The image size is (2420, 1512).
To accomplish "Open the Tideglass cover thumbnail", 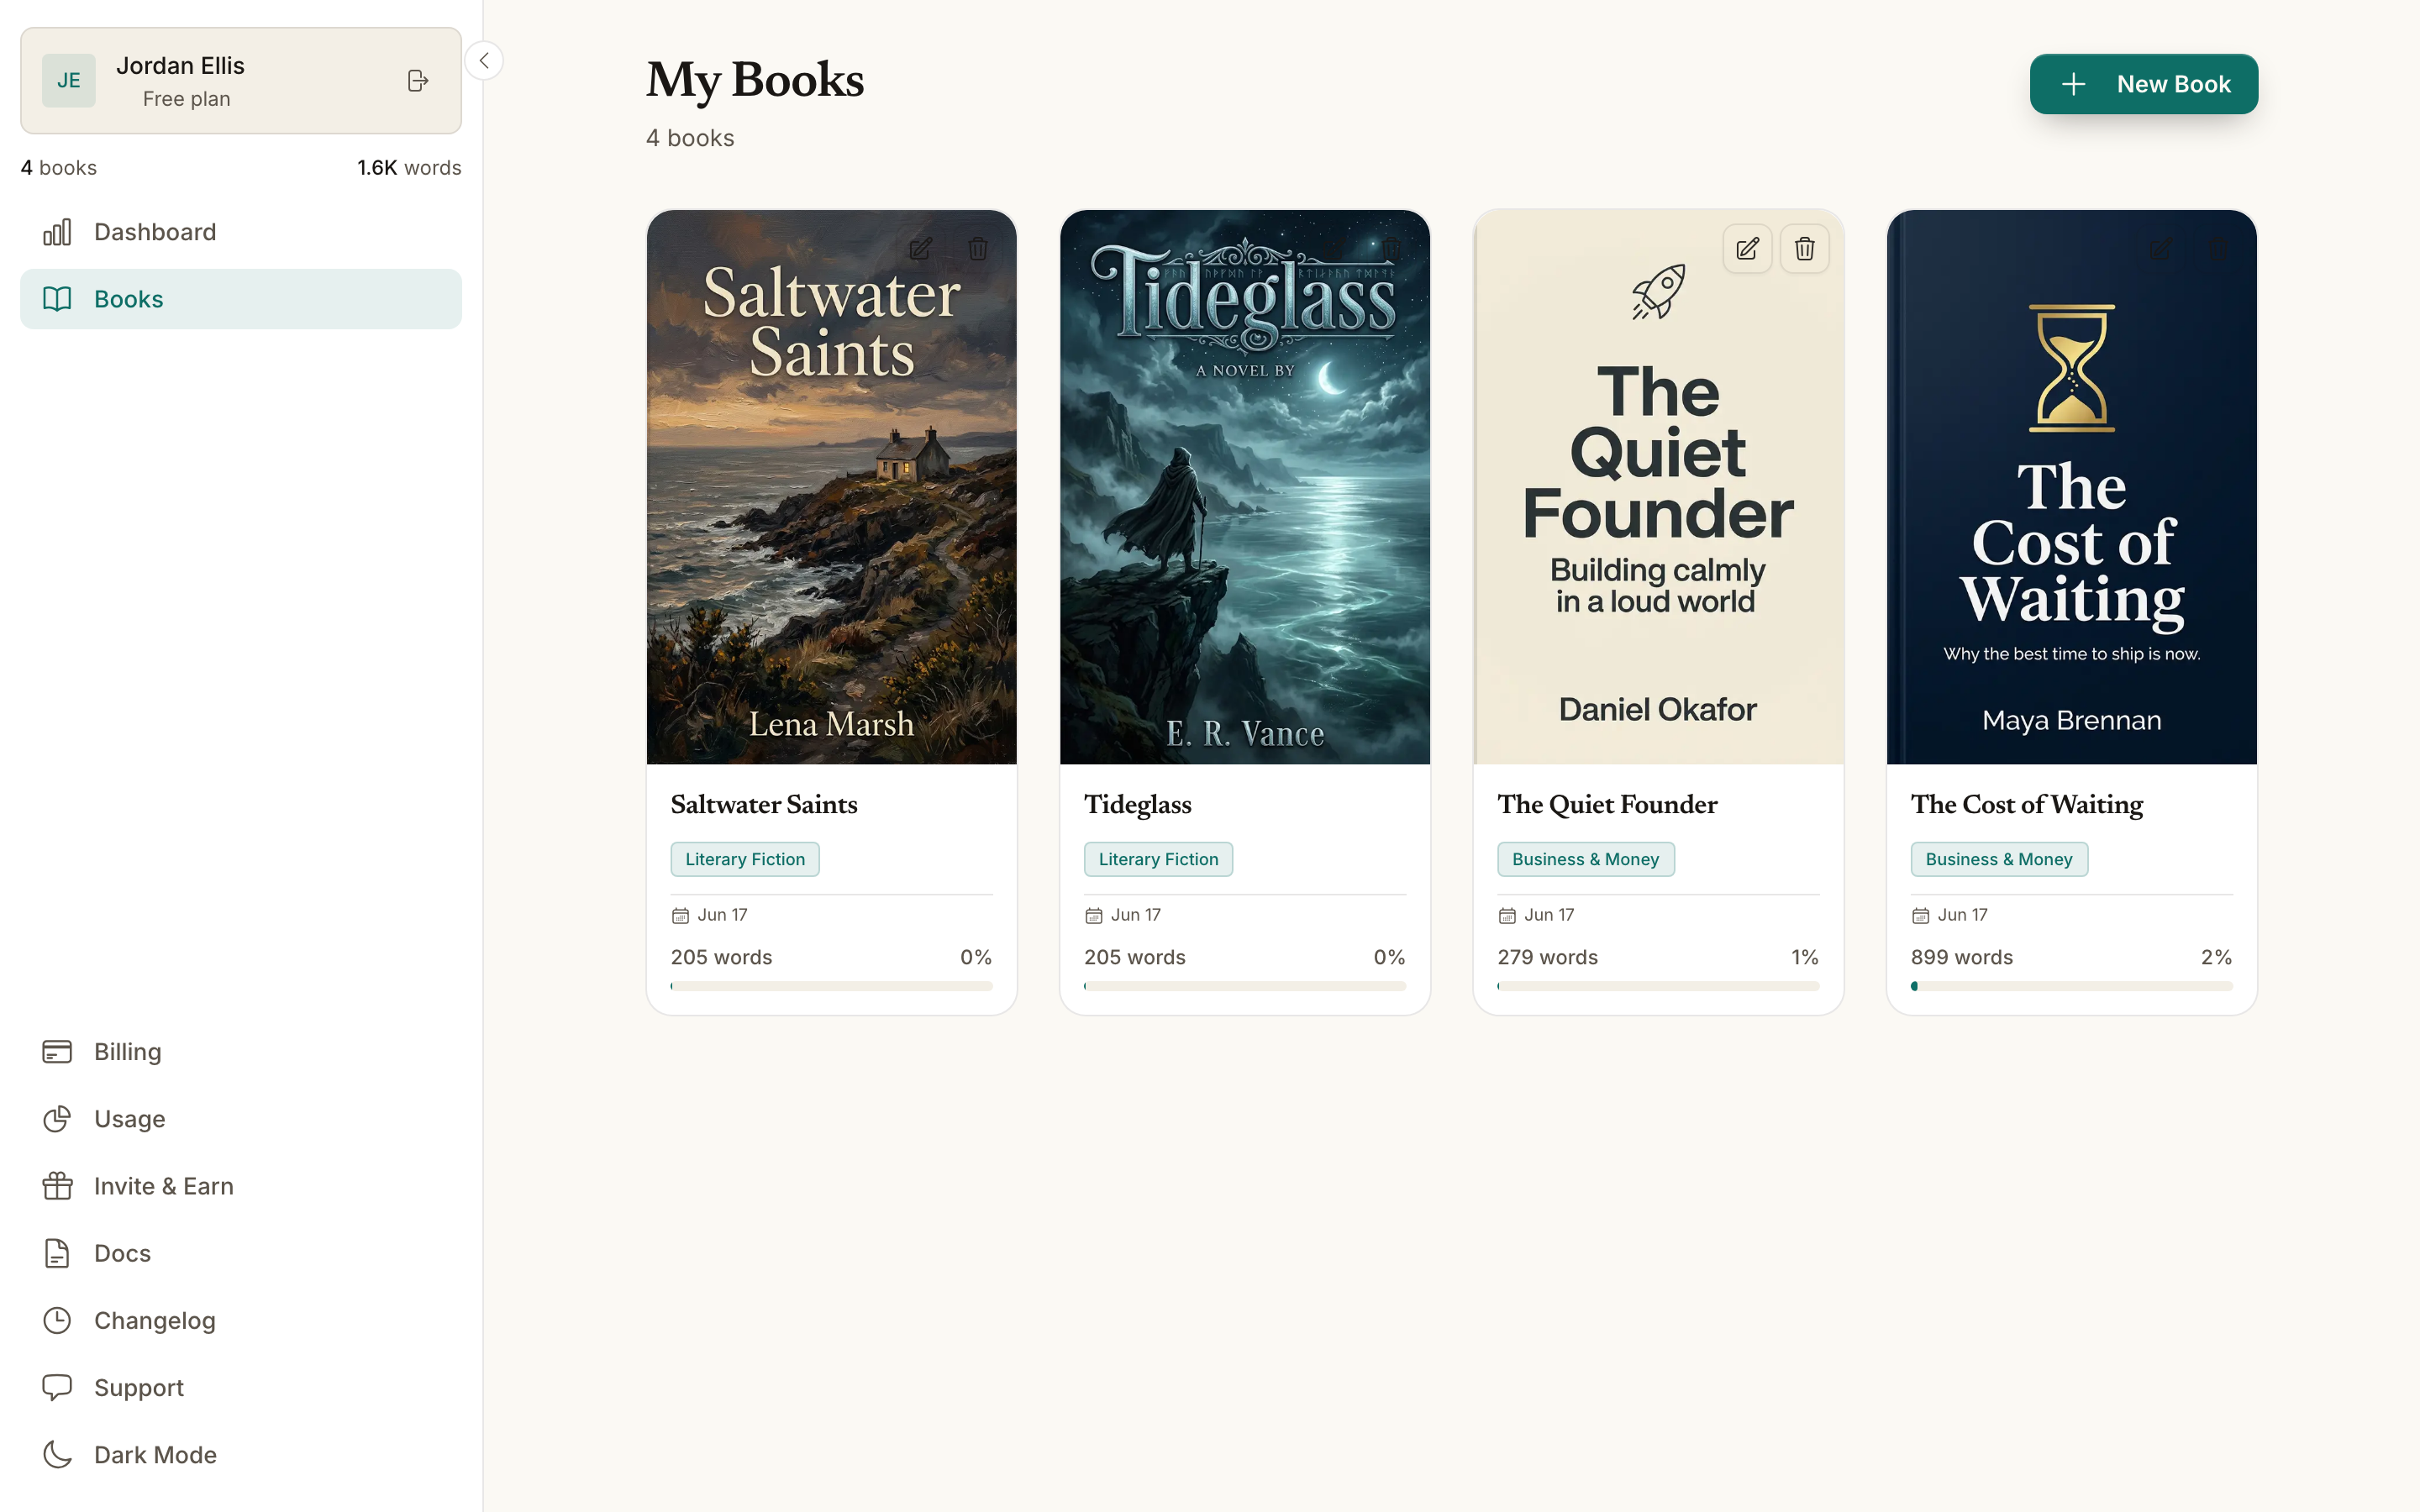I will click(x=1244, y=487).
